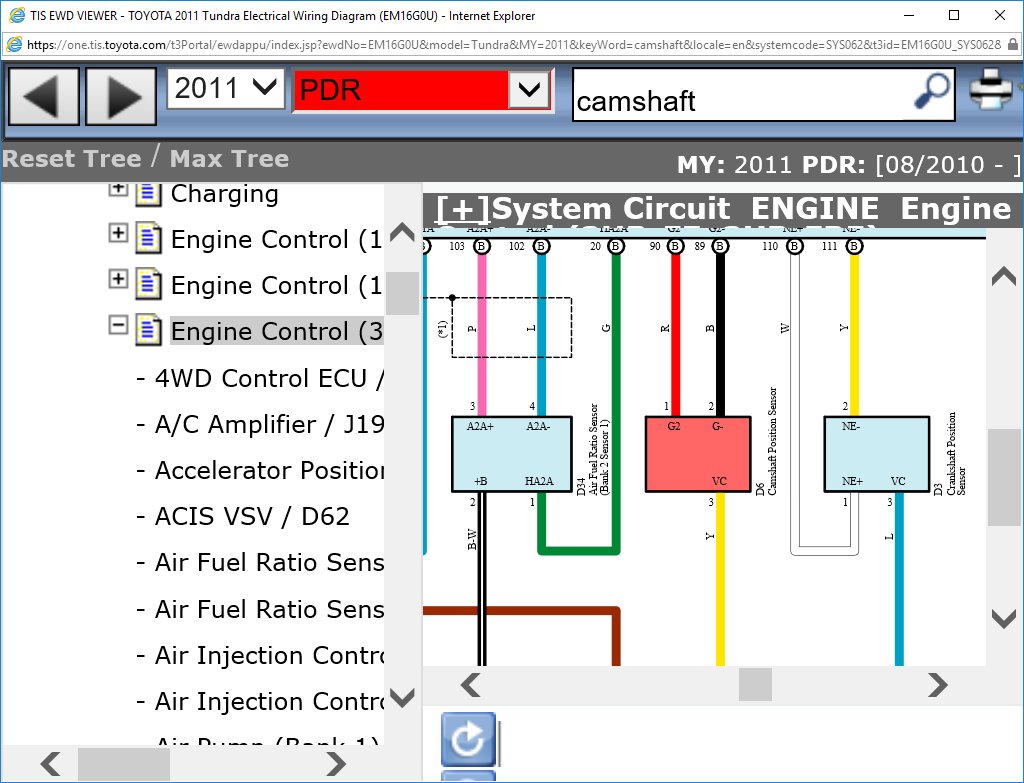Click the document icon beside Engine Control (3

[148, 330]
